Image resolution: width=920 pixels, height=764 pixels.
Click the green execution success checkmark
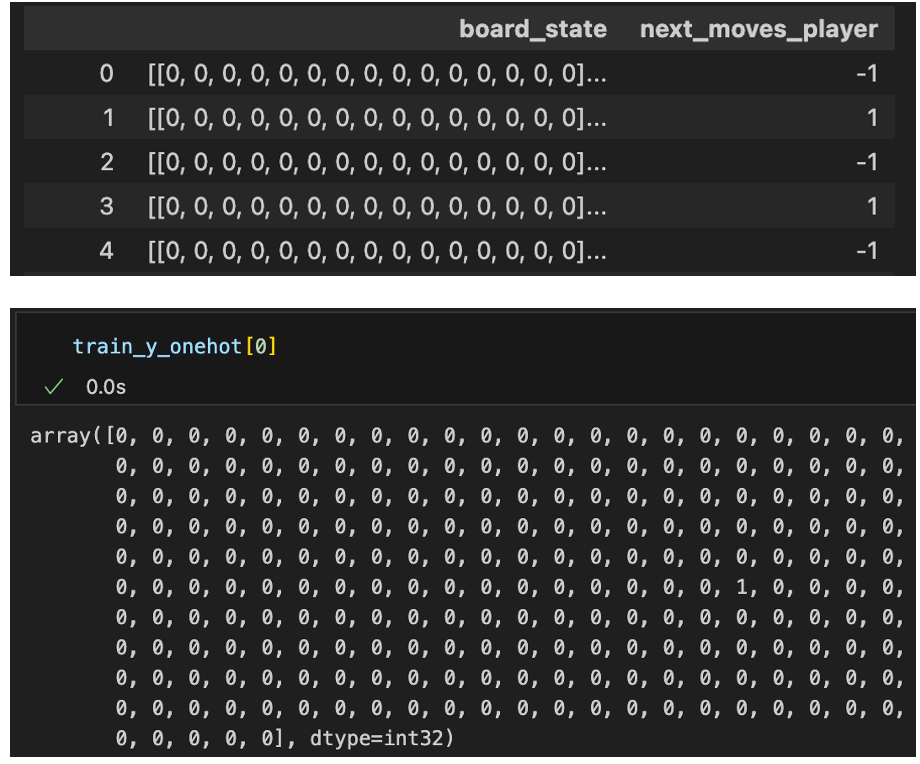pos(54,385)
